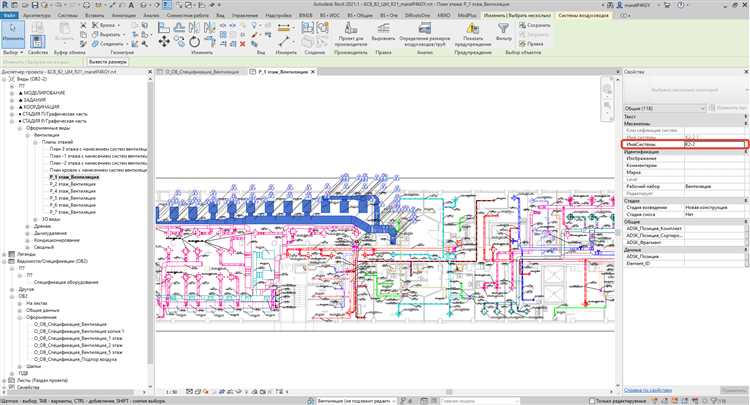Viewport: 750px width, 405px height.
Task: Click the Rotate tool circular arrow icon
Action: pyautogui.click(x=194, y=42)
